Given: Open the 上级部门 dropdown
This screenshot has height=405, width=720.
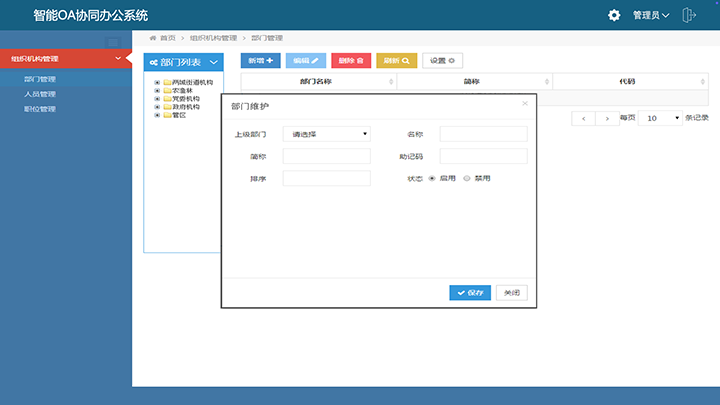Looking at the screenshot, I should (326, 133).
